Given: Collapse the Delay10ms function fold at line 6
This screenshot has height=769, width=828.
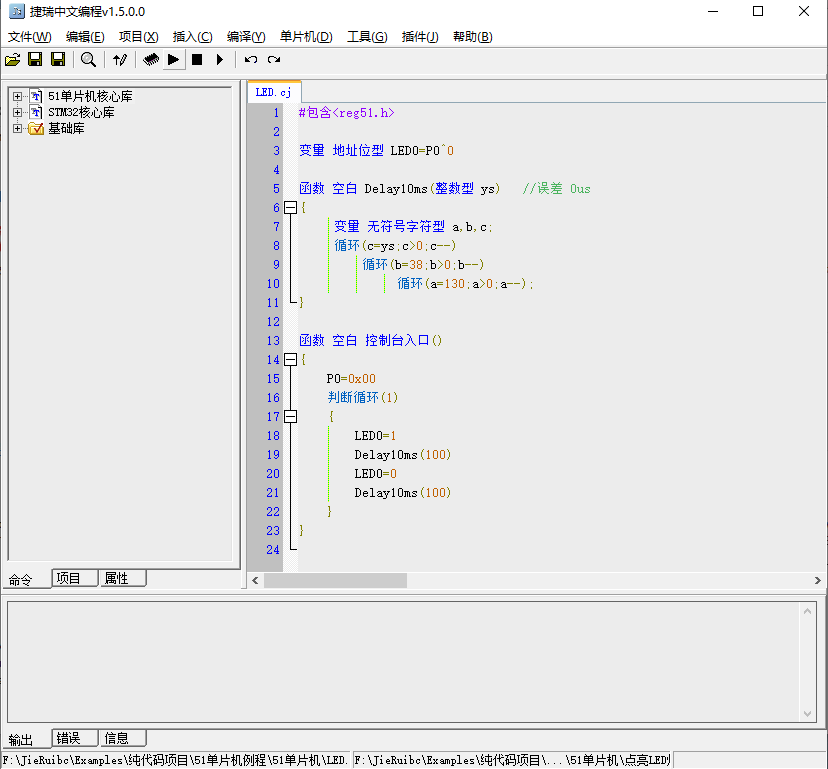Looking at the screenshot, I should click(x=290, y=208).
